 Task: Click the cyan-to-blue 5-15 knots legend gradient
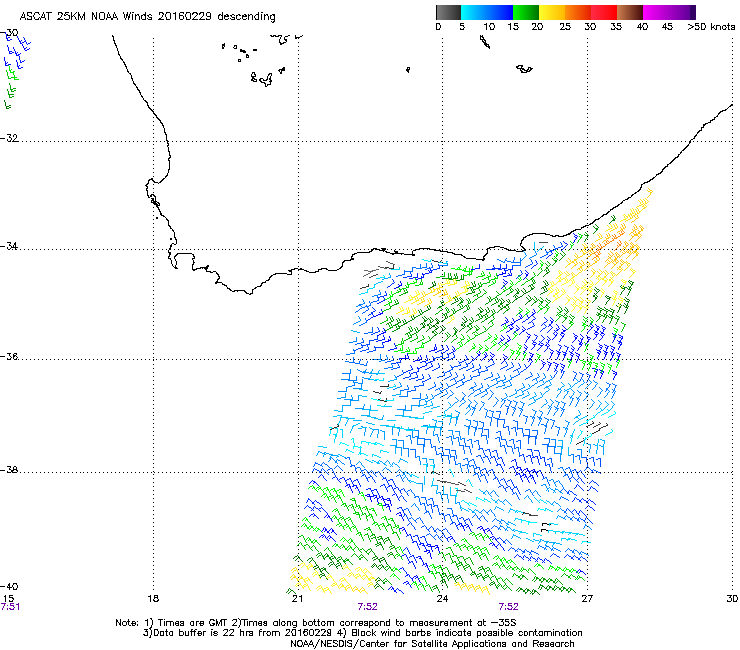(487, 12)
